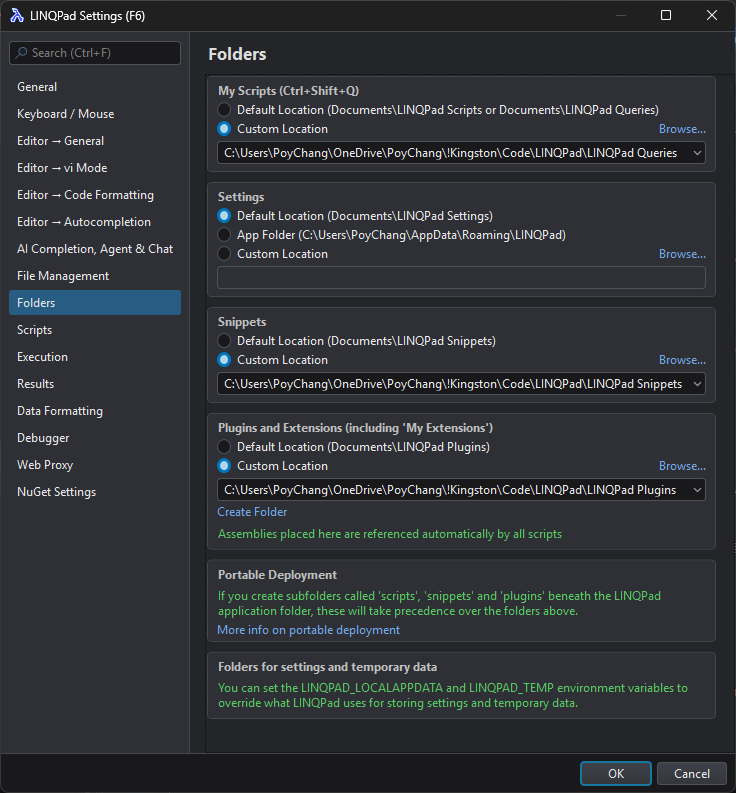
Task: Click the LINQPad Snippets path text
Action: pyautogui.click(x=453, y=384)
